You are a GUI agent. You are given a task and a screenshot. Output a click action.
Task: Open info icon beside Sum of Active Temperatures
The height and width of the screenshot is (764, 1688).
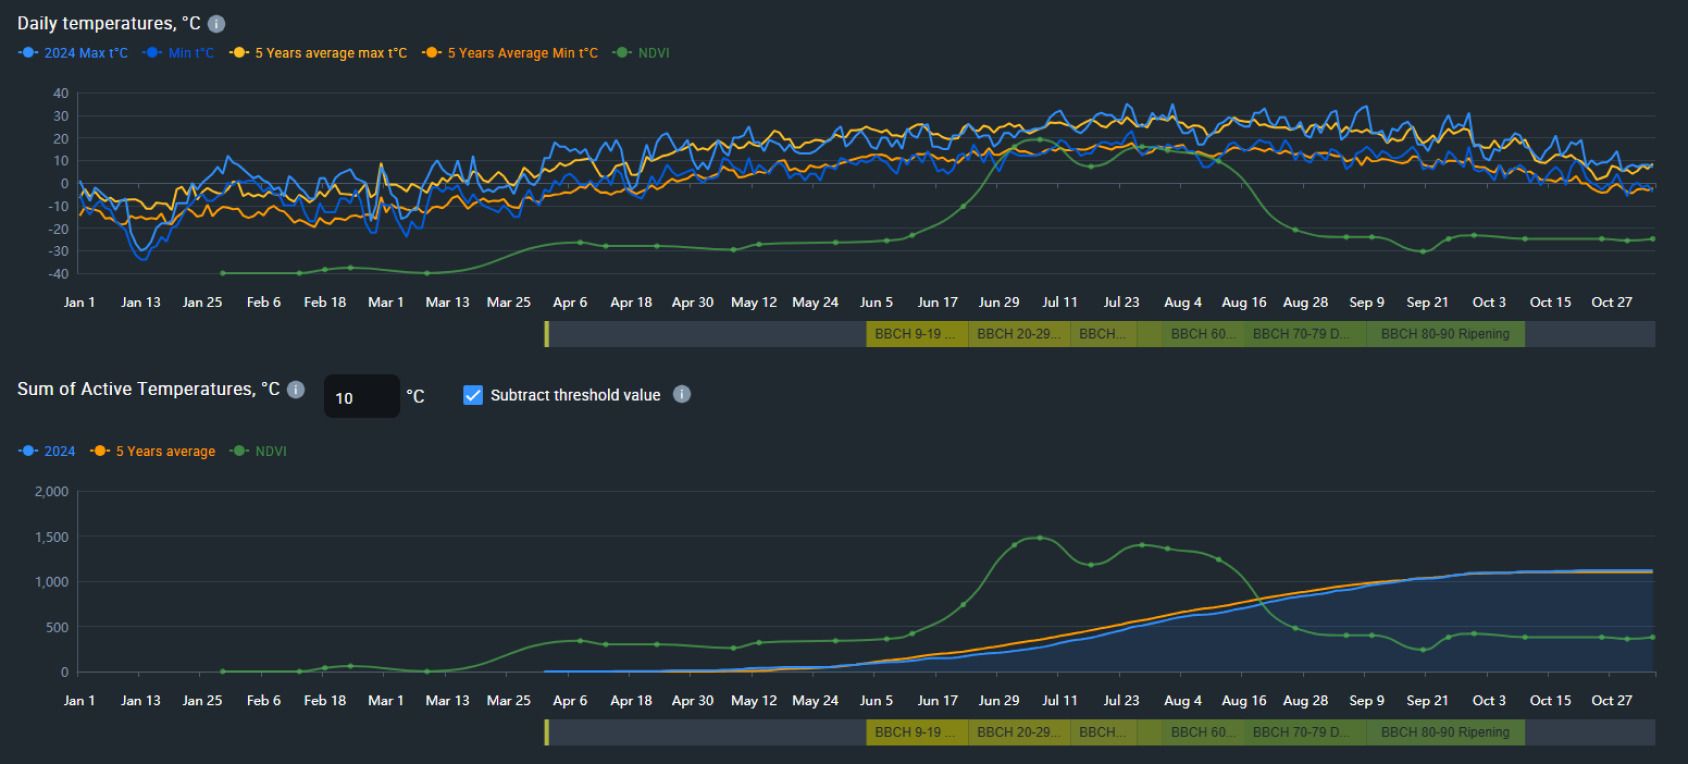[x=296, y=389]
